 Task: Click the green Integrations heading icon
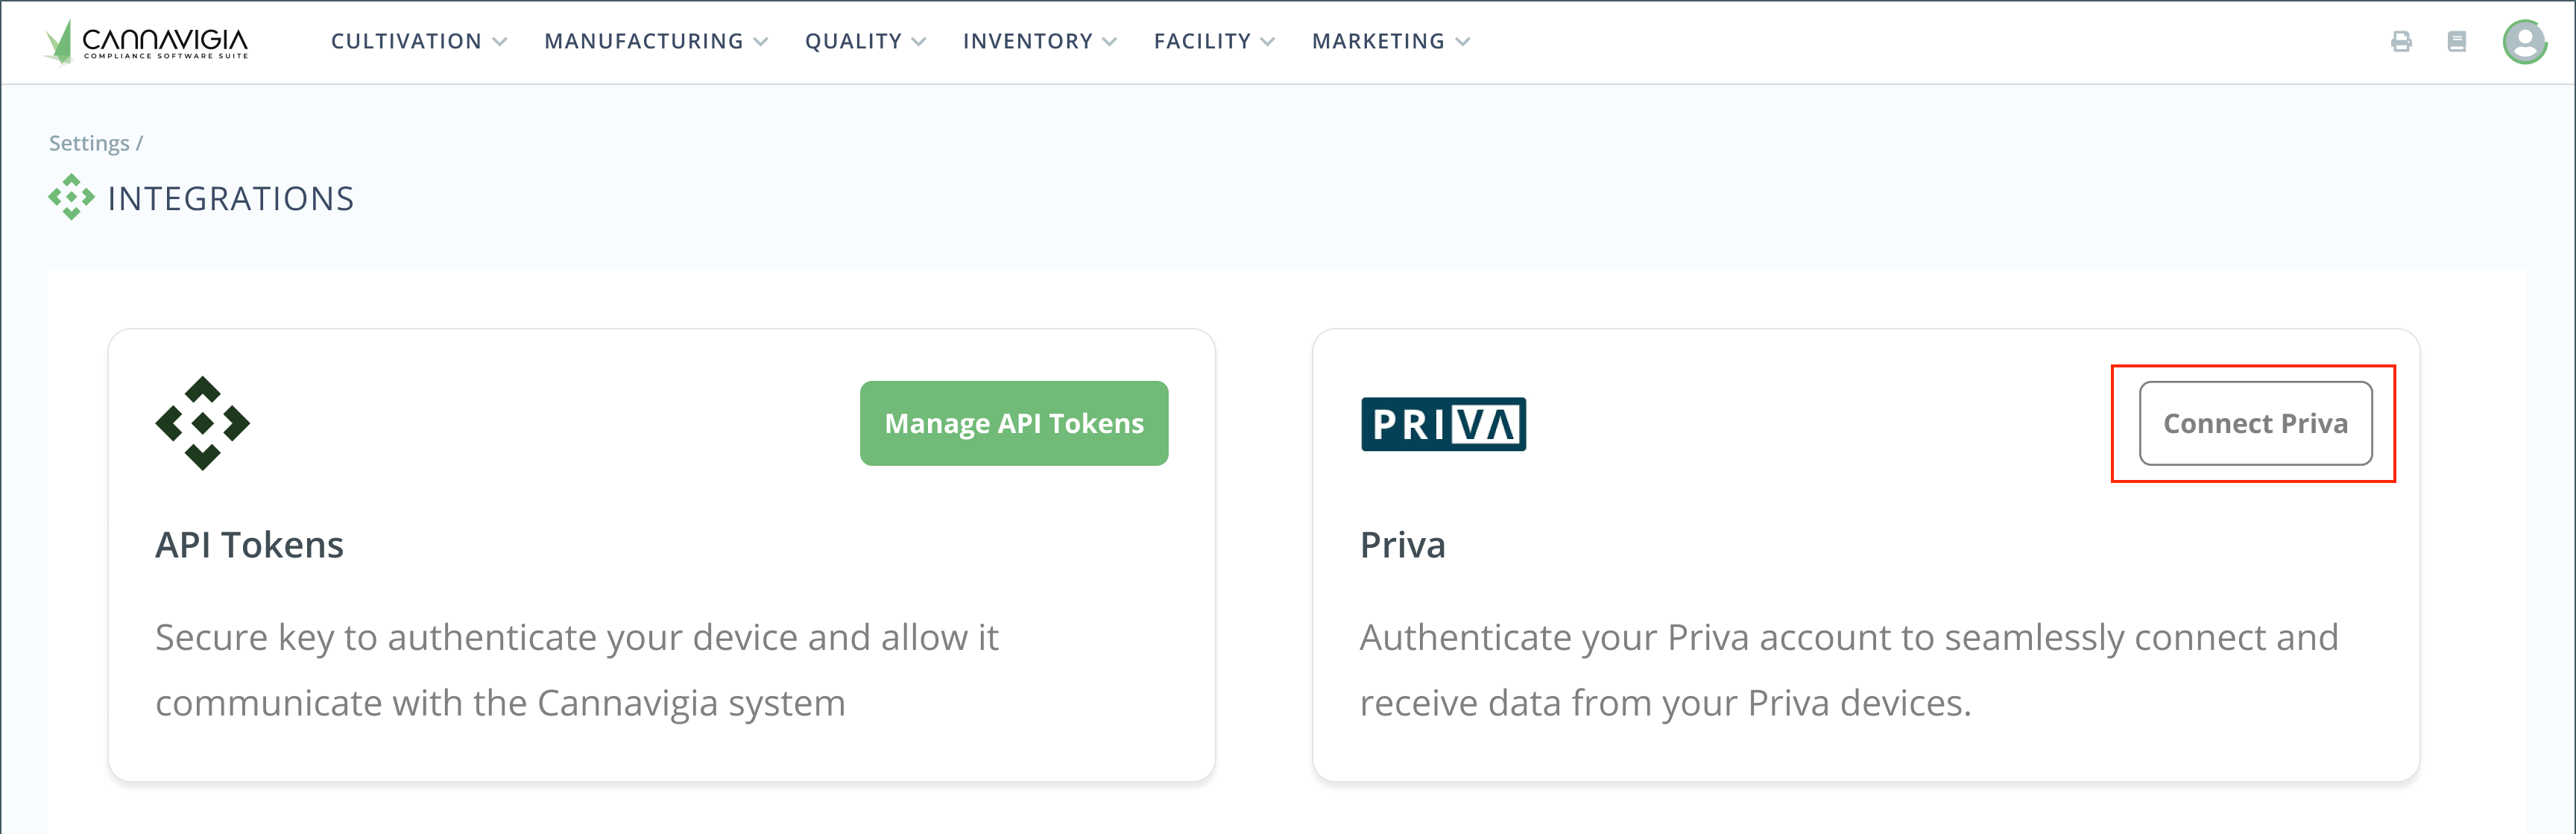[x=71, y=197]
